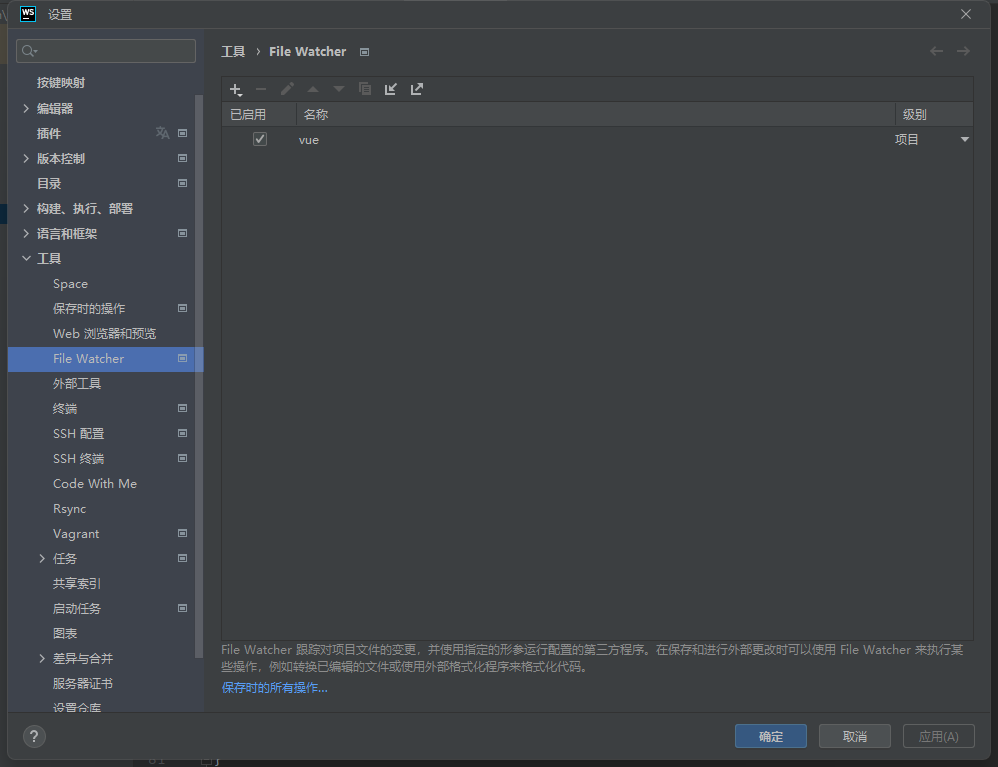This screenshot has width=998, height=767.
Task: Click the 确定 button
Action: (771, 736)
